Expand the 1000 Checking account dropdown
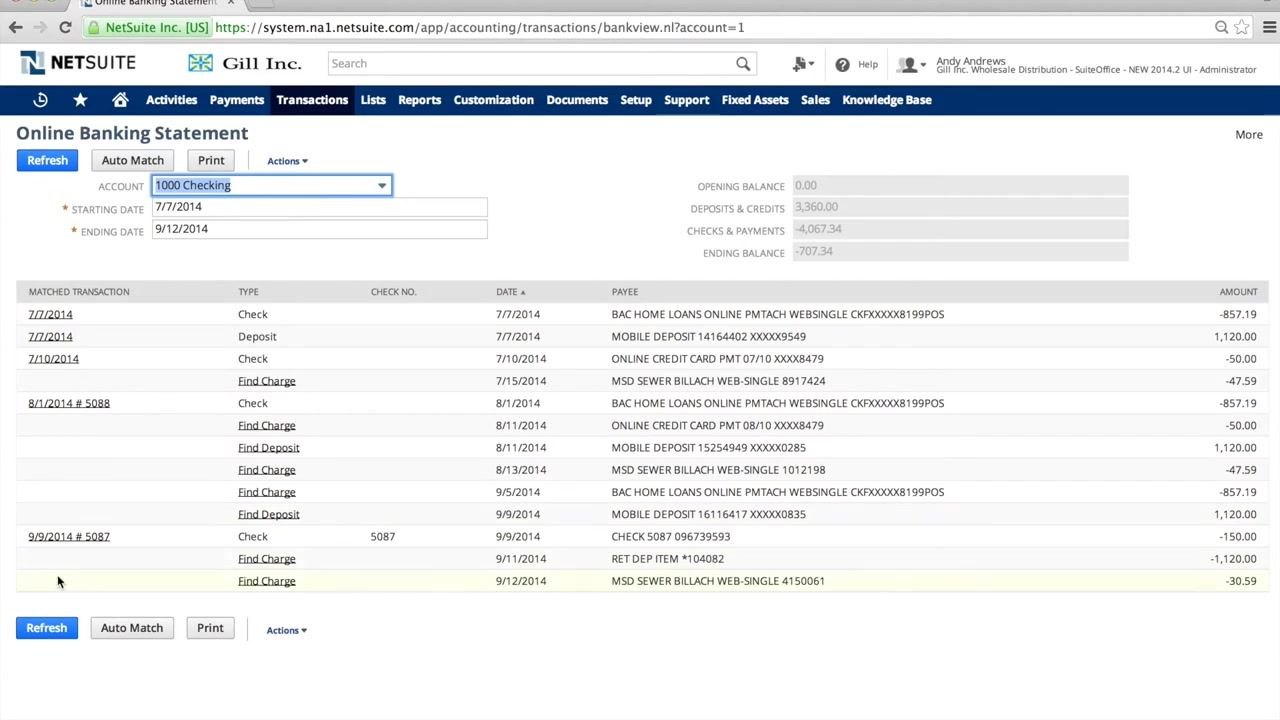 [381, 185]
